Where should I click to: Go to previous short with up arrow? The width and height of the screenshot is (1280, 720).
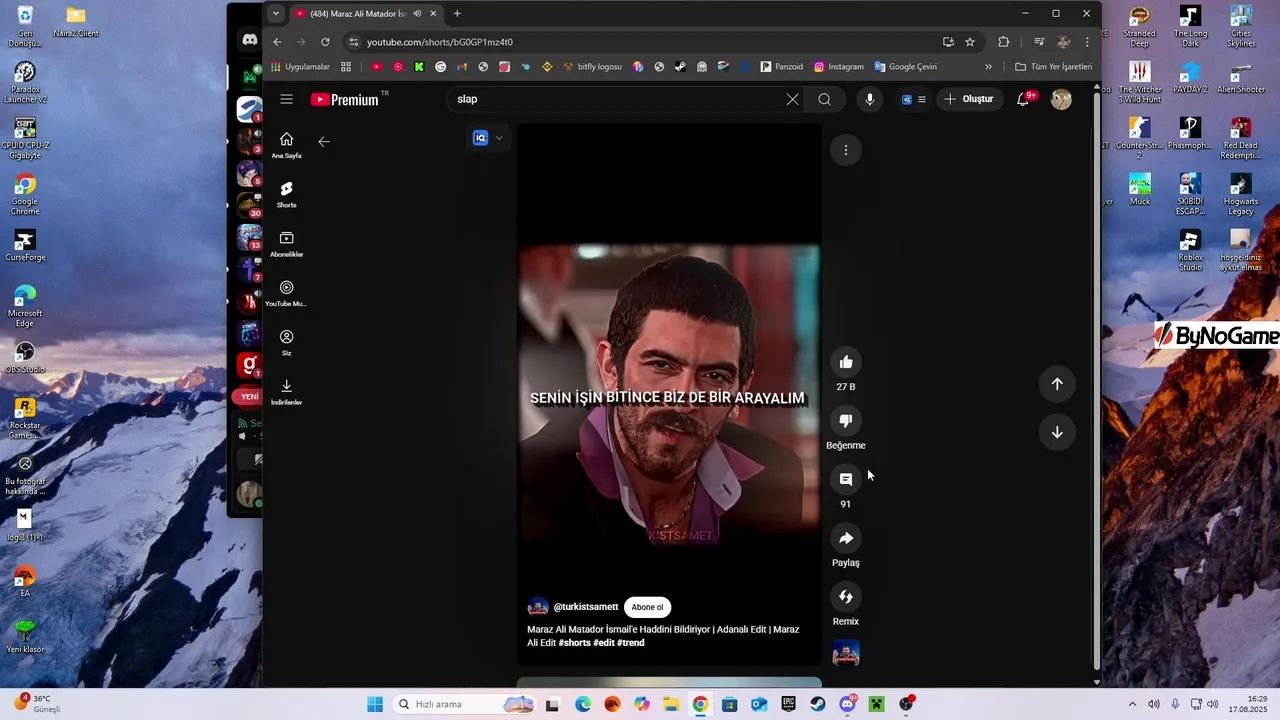[1057, 384]
